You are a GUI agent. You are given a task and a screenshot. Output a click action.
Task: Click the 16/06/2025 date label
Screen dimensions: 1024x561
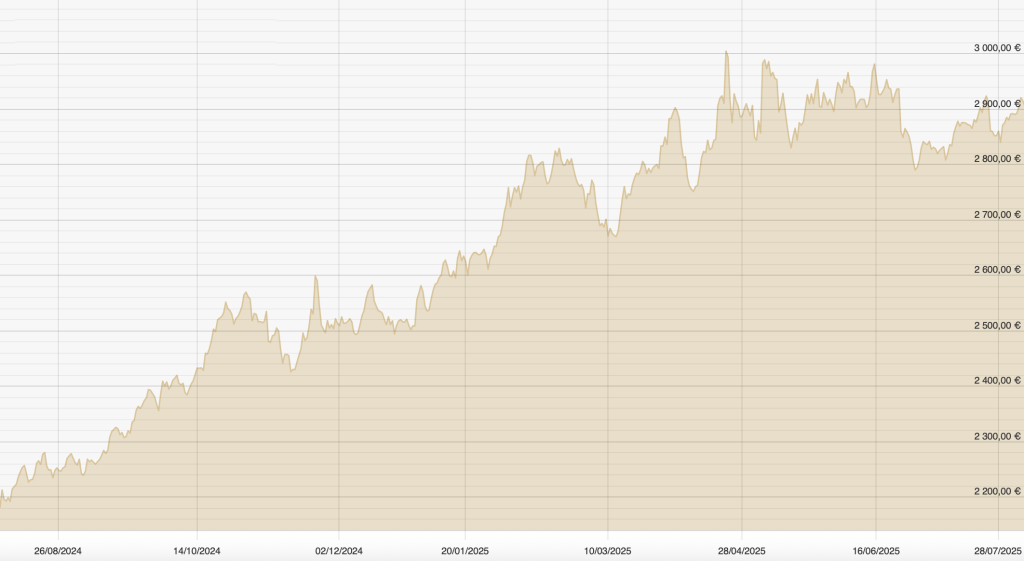coord(876,550)
